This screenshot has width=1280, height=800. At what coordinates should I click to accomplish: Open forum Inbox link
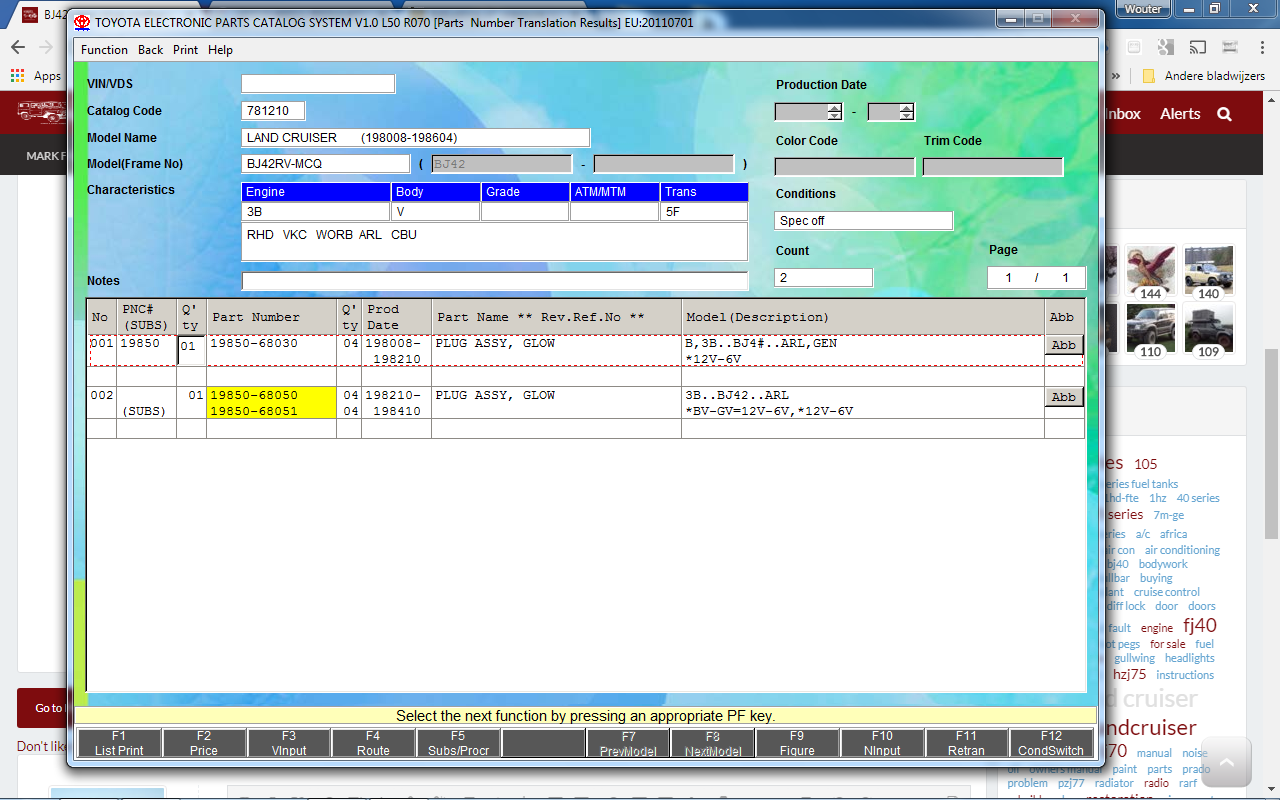click(x=1122, y=114)
